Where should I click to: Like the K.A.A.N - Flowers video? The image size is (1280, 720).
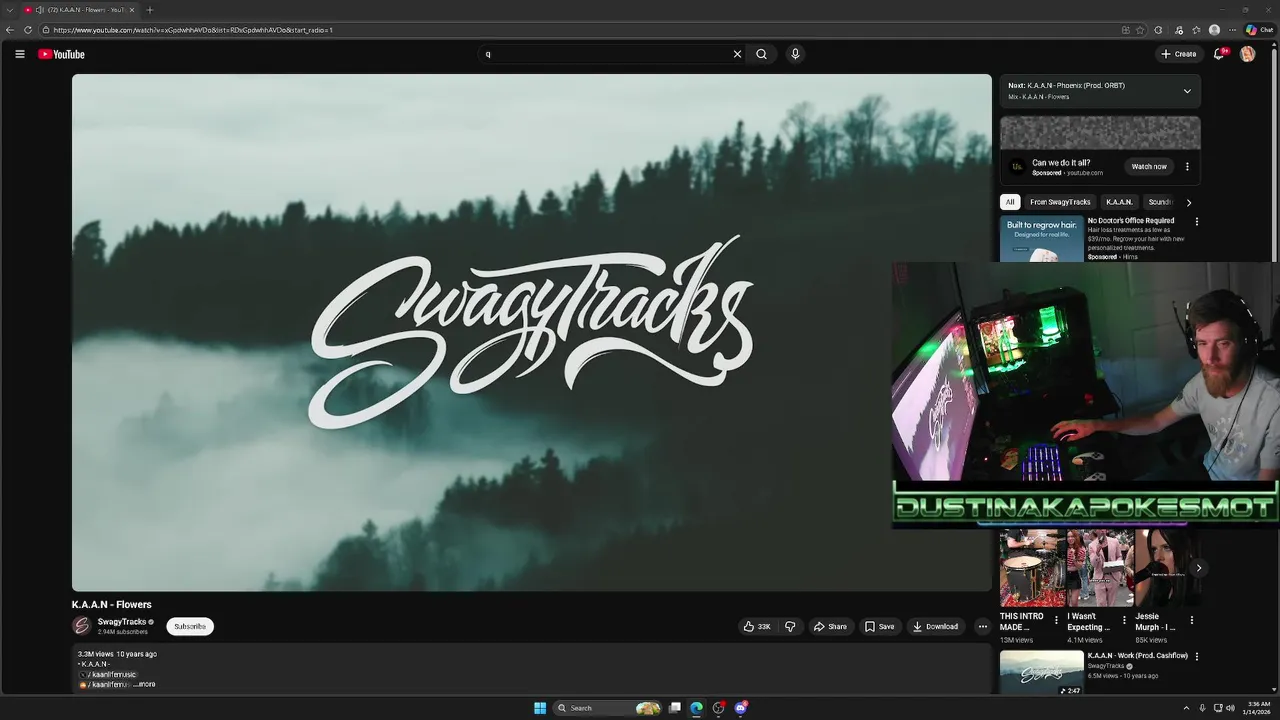756,626
